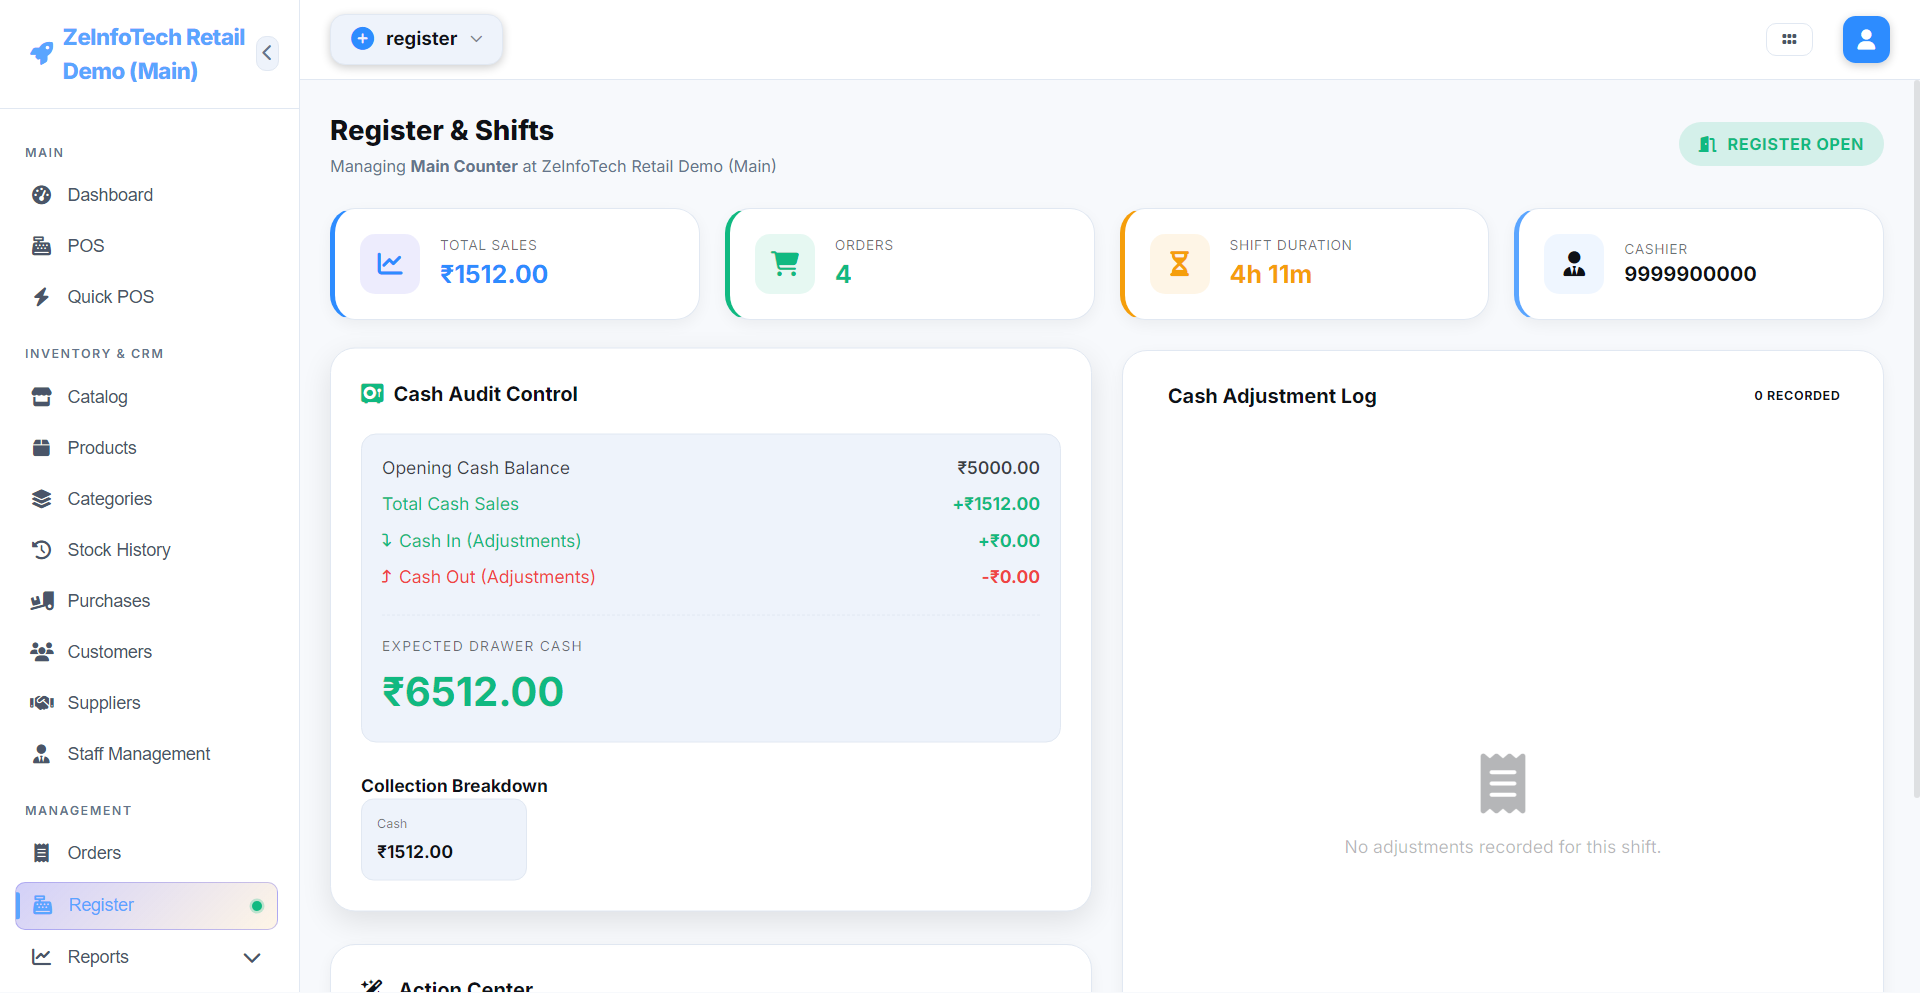This screenshot has height=993, width=1920.
Task: Collapse the sidebar with chevron button
Action: [x=267, y=53]
